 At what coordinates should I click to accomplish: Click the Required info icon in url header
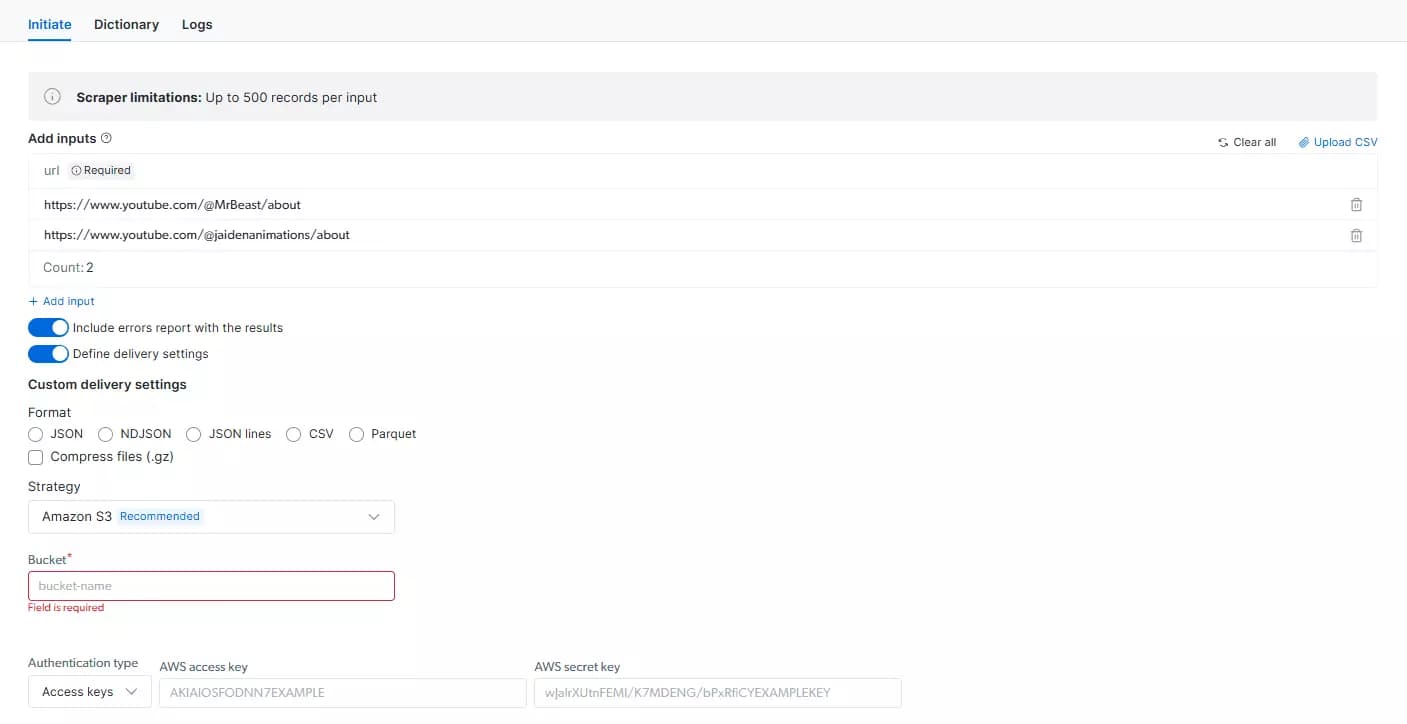[78, 170]
